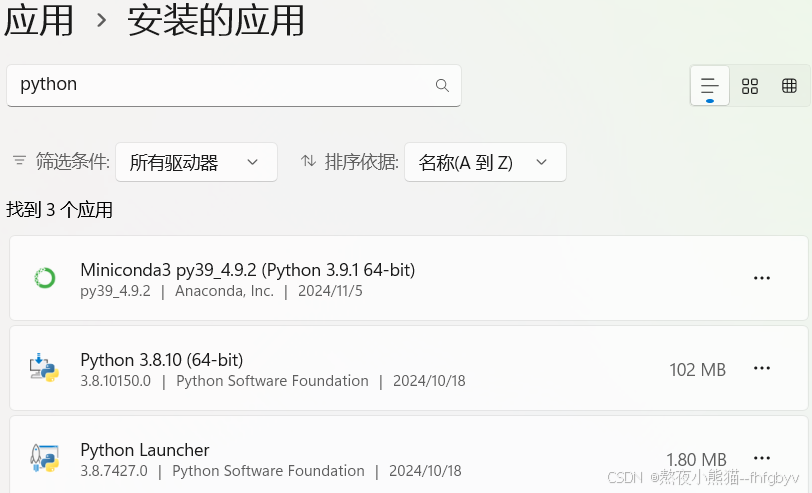Switch to grid view layout

[x=749, y=86]
